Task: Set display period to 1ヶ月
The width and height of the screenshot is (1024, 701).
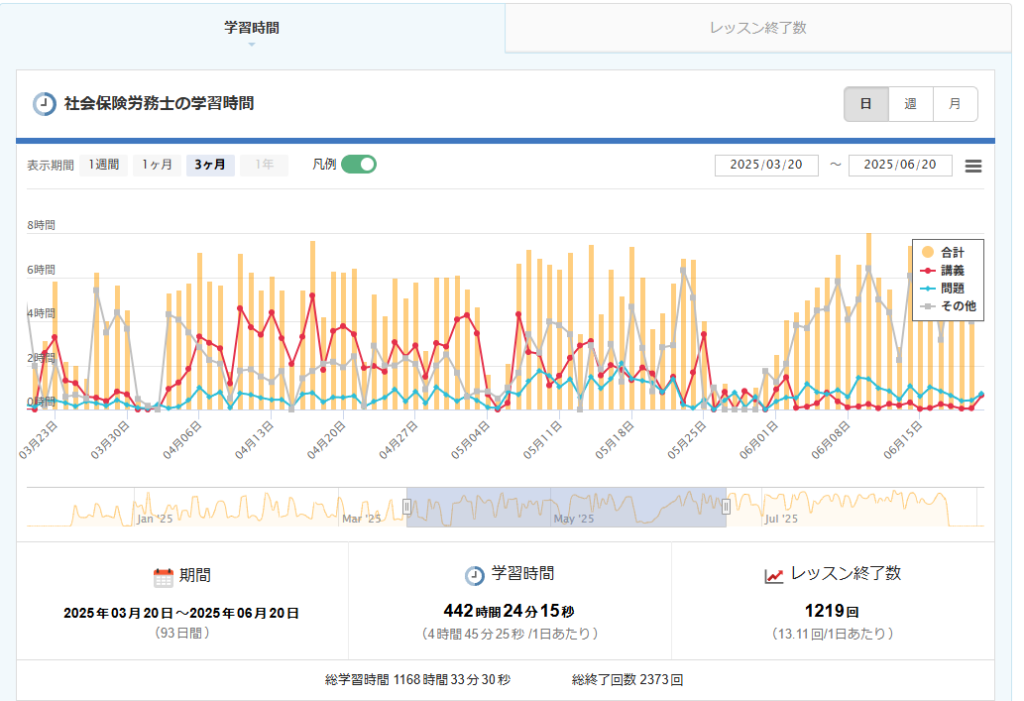Action: tap(157, 165)
